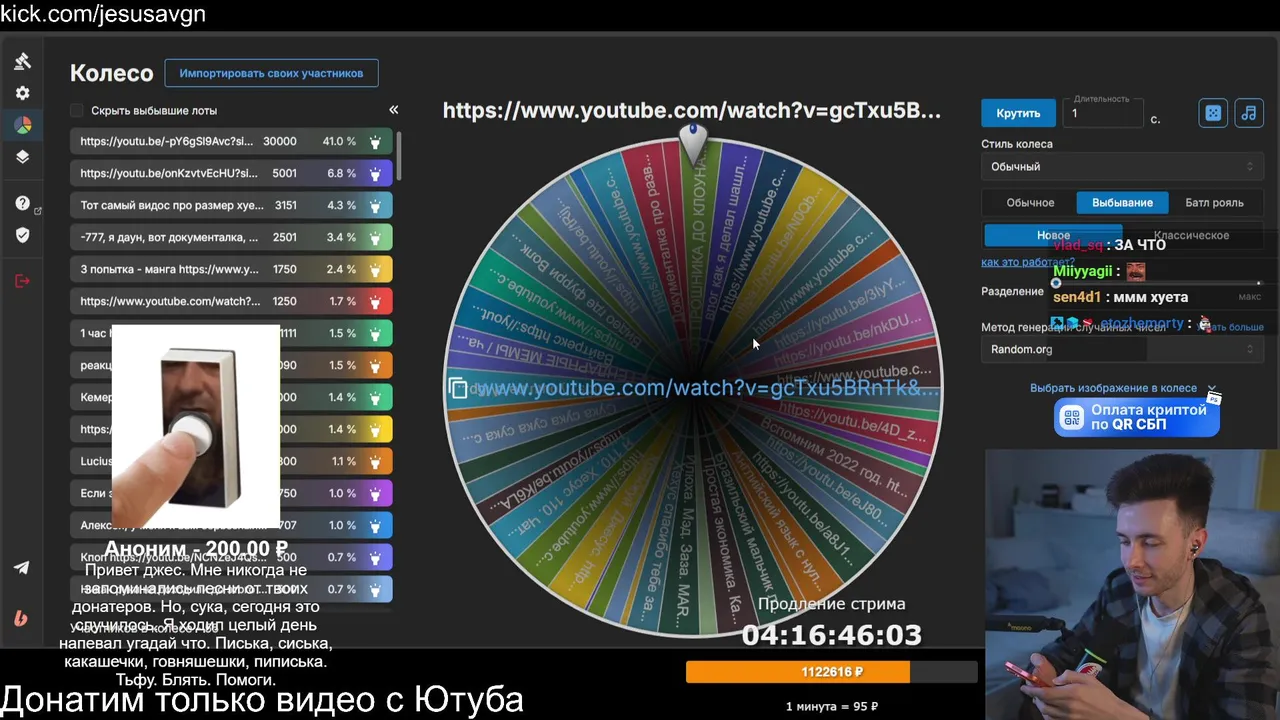
Task: Open the layers stack sidebar icon
Action: click(x=22, y=157)
